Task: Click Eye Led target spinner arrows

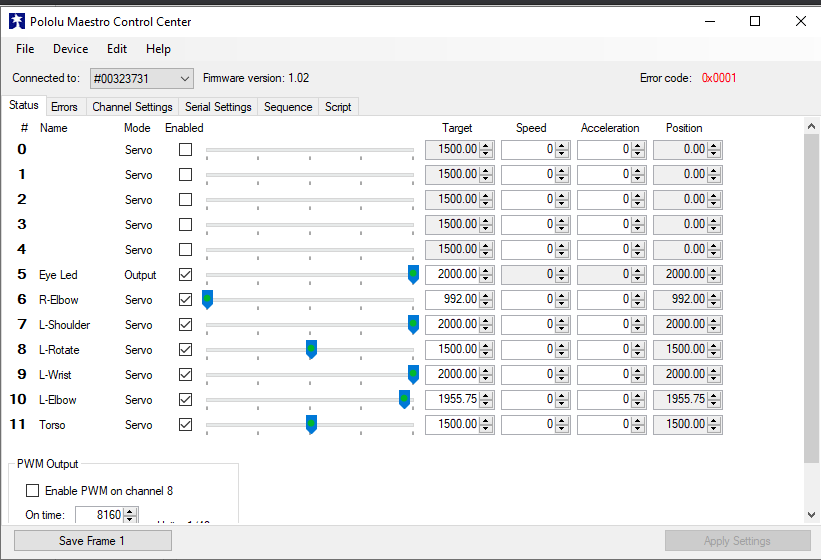Action: click(x=486, y=274)
